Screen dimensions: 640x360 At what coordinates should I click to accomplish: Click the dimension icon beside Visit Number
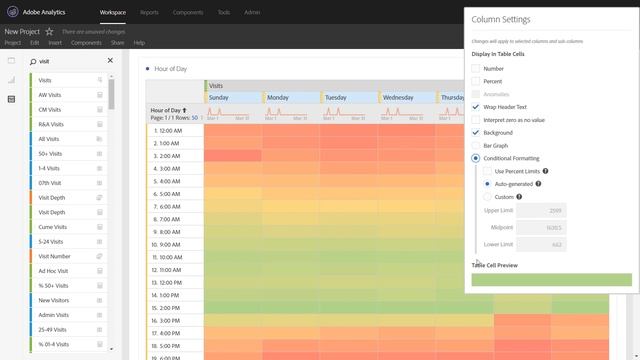pos(100,256)
